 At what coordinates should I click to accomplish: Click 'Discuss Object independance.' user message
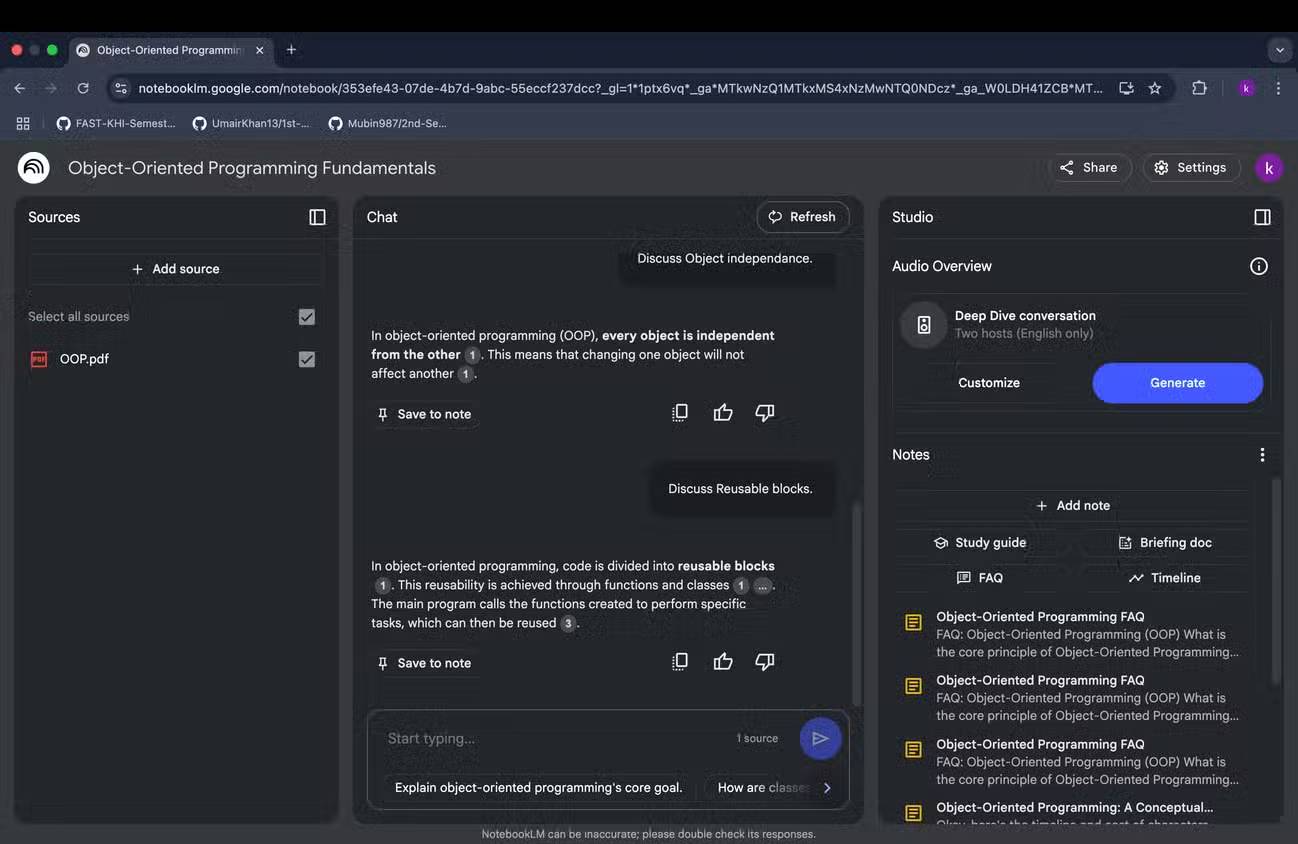pos(725,259)
